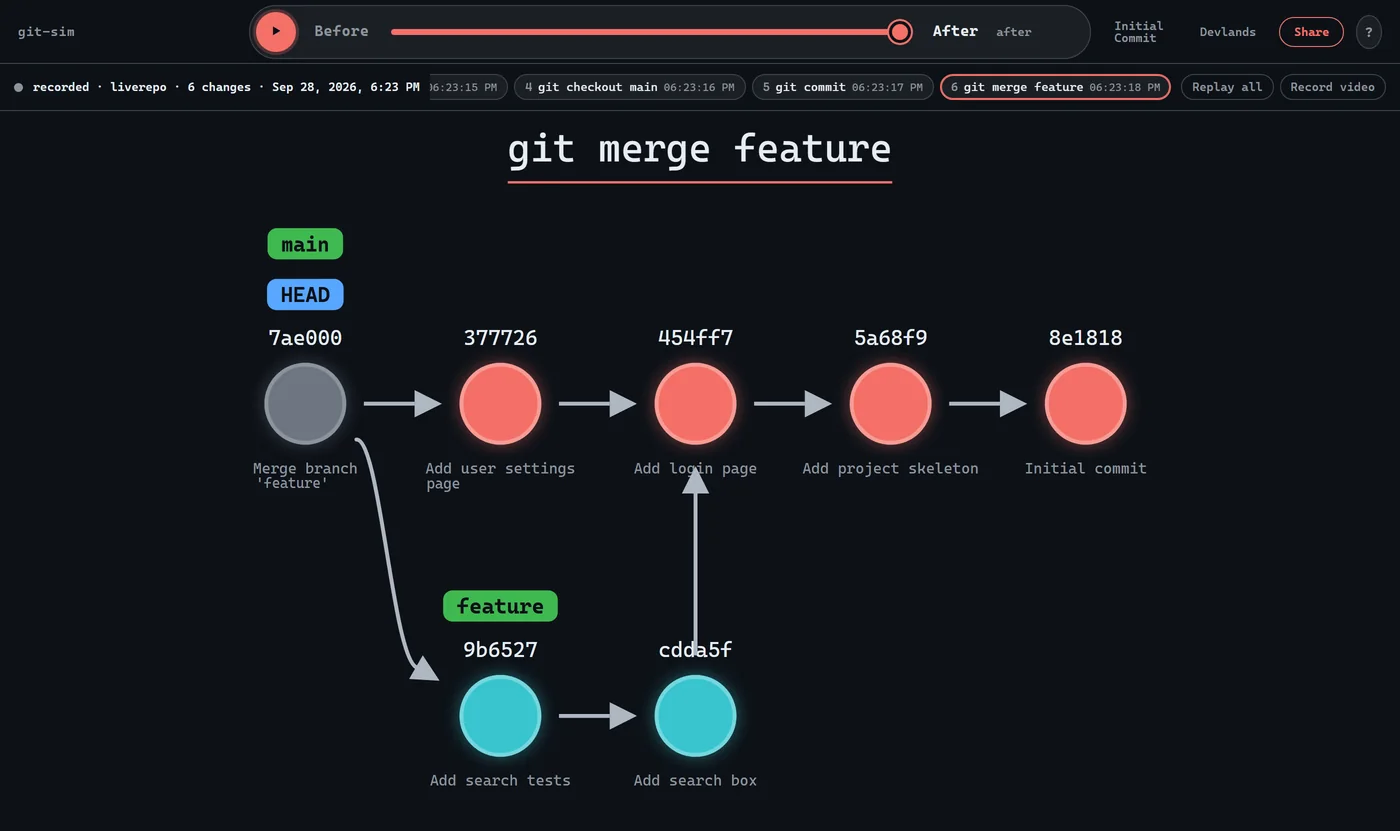1400x831 pixels.
Task: Click the HEAD label
Action: (305, 295)
